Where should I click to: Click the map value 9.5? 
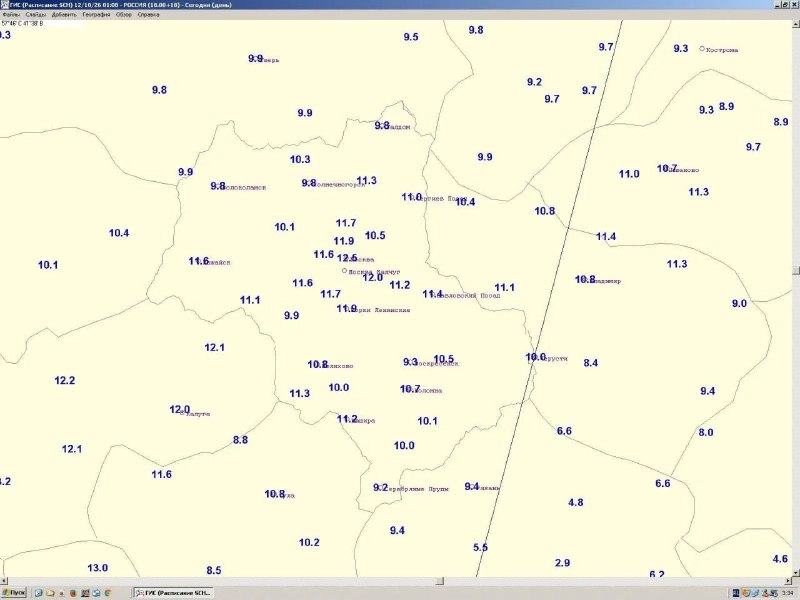pyautogui.click(x=411, y=37)
